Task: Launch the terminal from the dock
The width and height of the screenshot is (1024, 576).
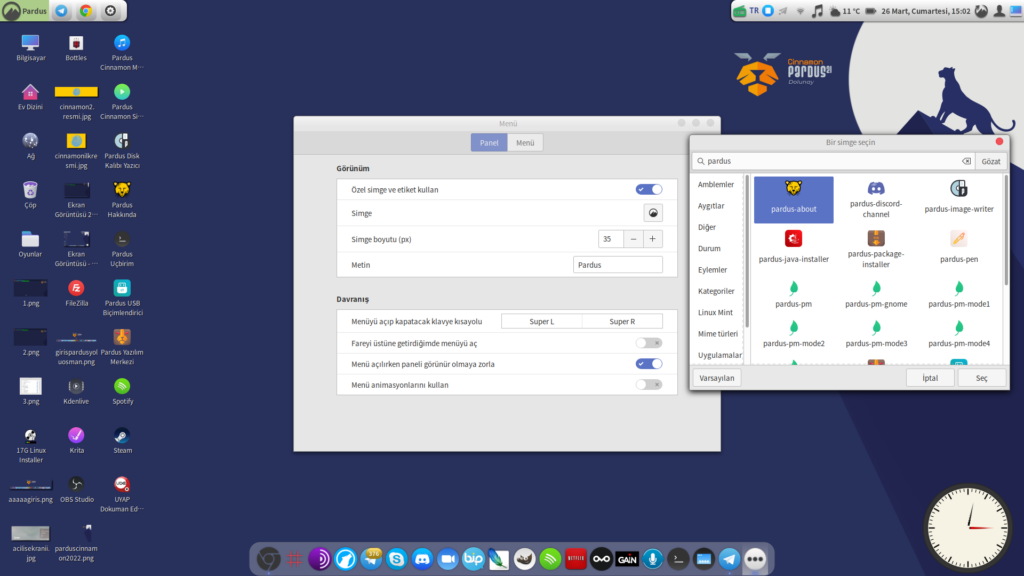Action: (x=678, y=559)
